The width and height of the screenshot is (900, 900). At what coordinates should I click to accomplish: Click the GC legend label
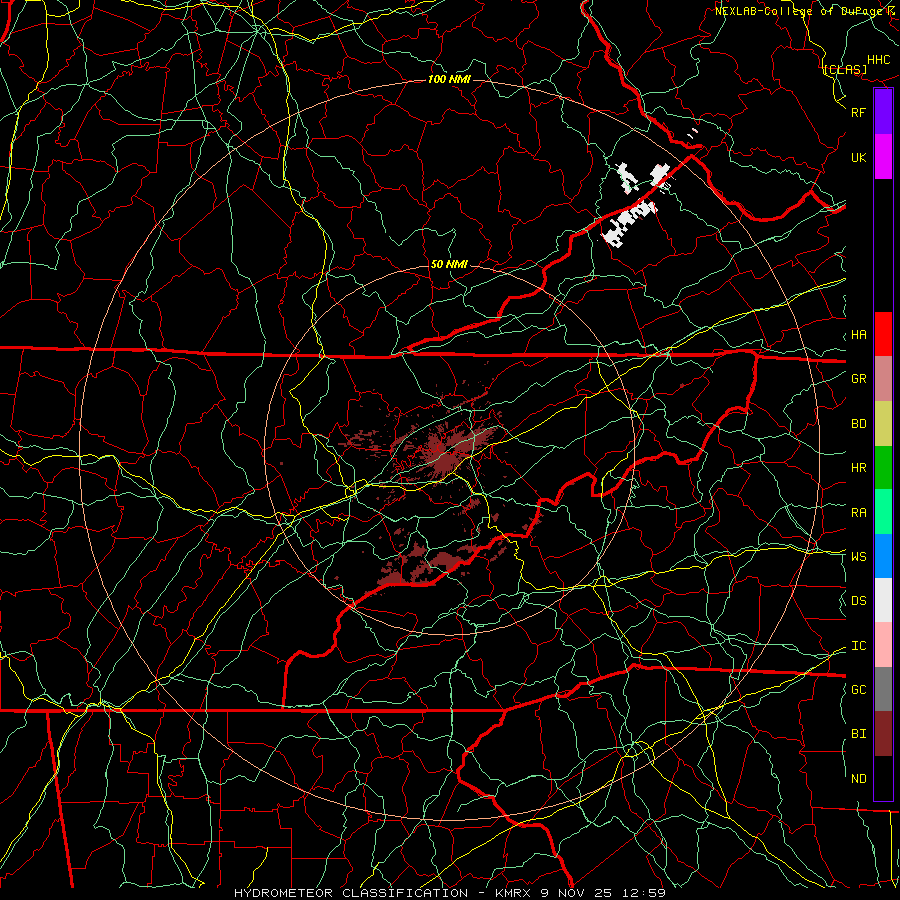pos(859,690)
